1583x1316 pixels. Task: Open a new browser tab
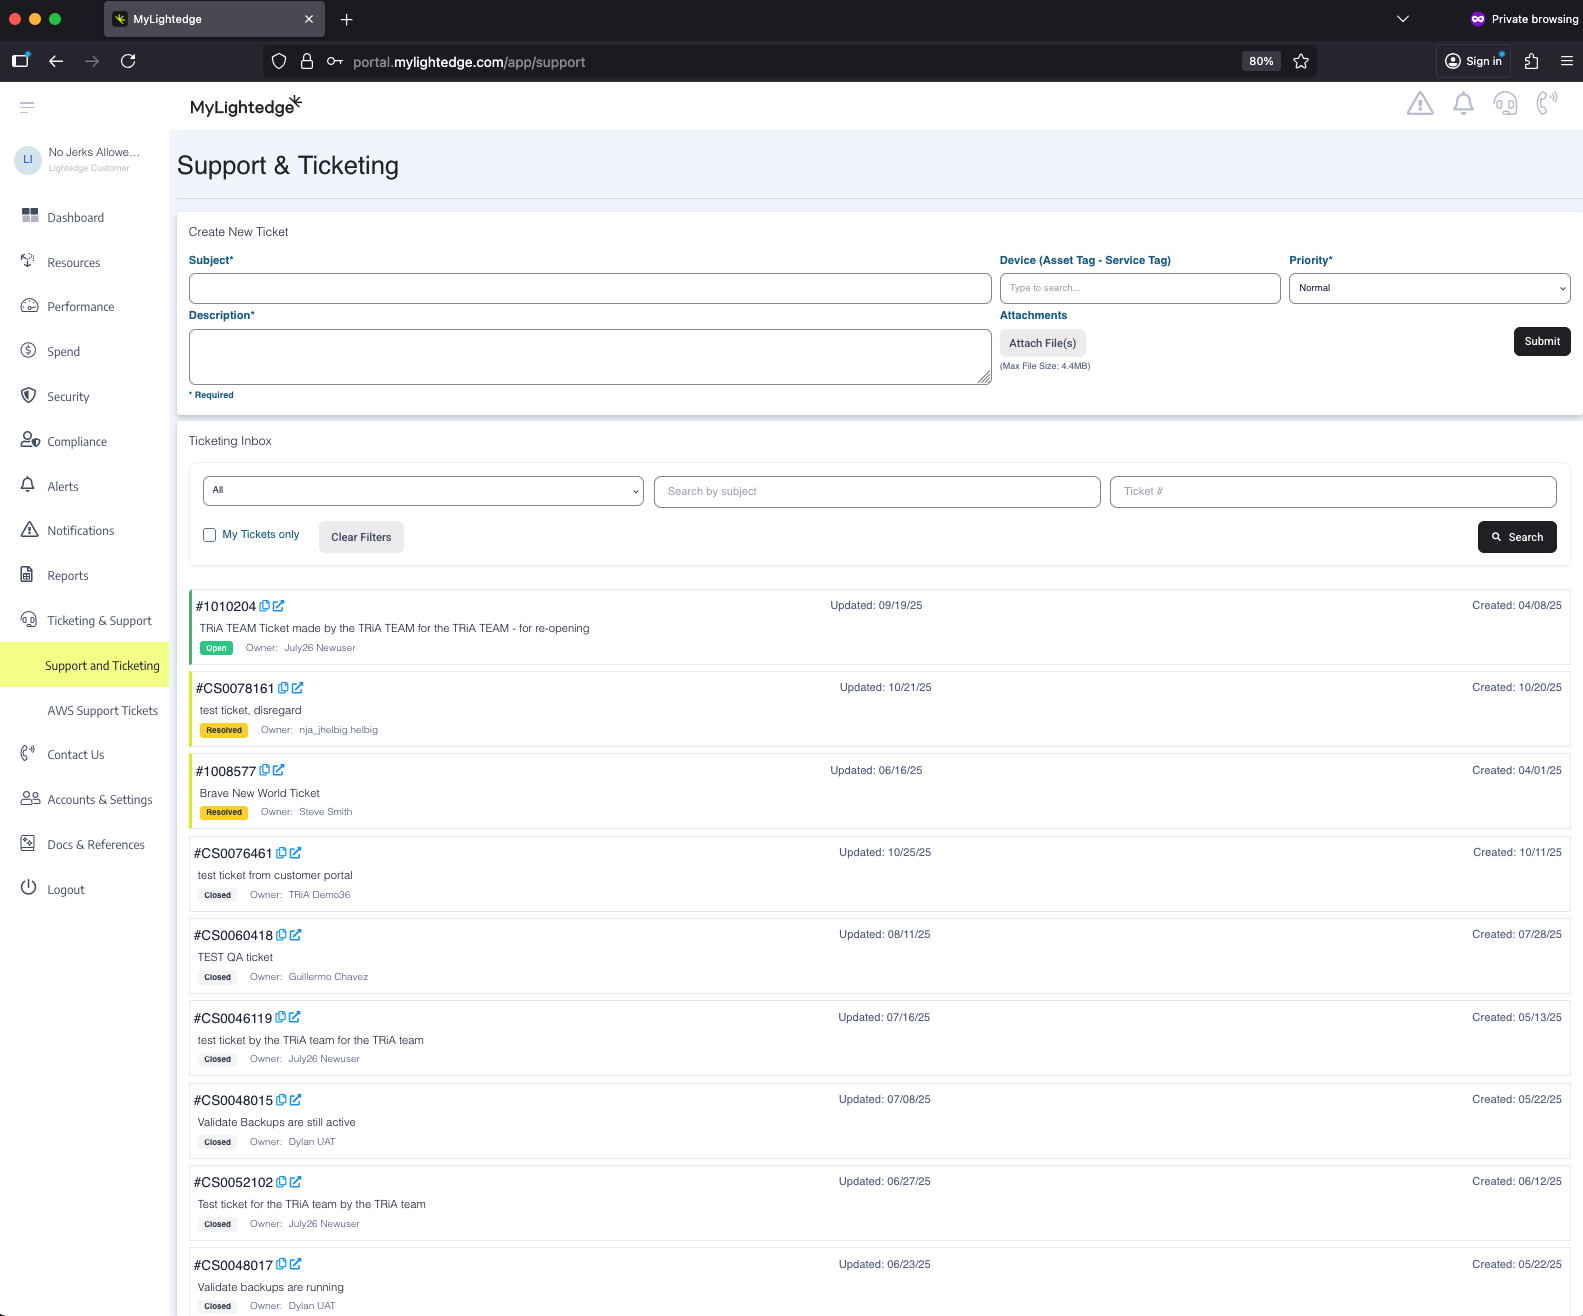pyautogui.click(x=347, y=19)
